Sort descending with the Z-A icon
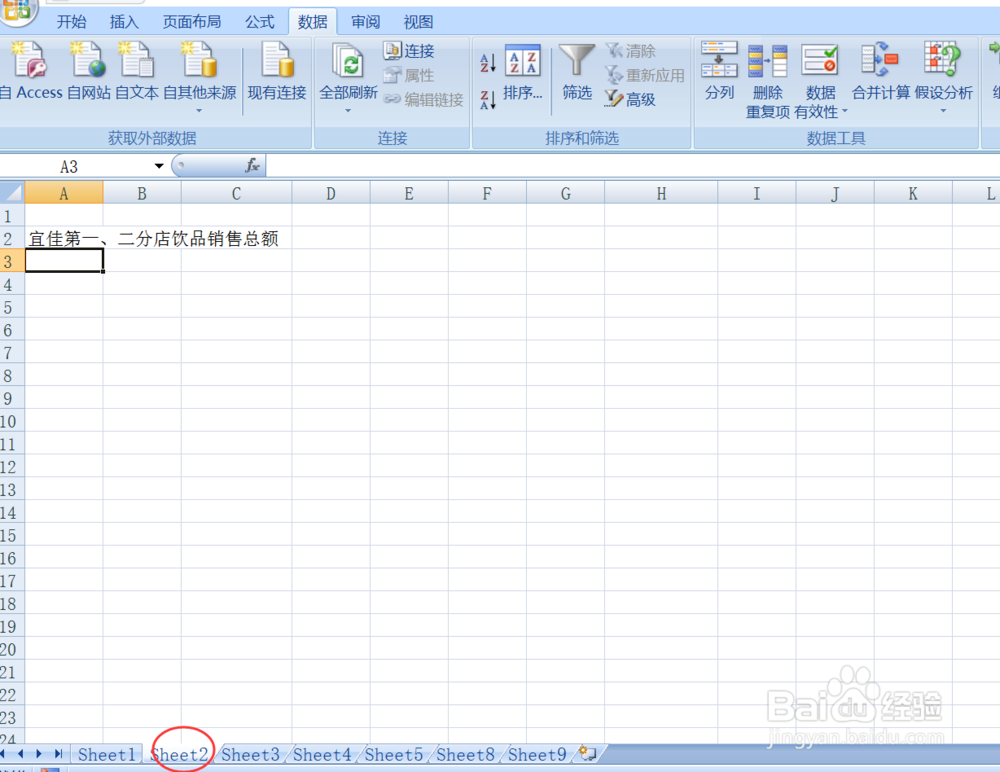The width and height of the screenshot is (1000, 772). [487, 100]
